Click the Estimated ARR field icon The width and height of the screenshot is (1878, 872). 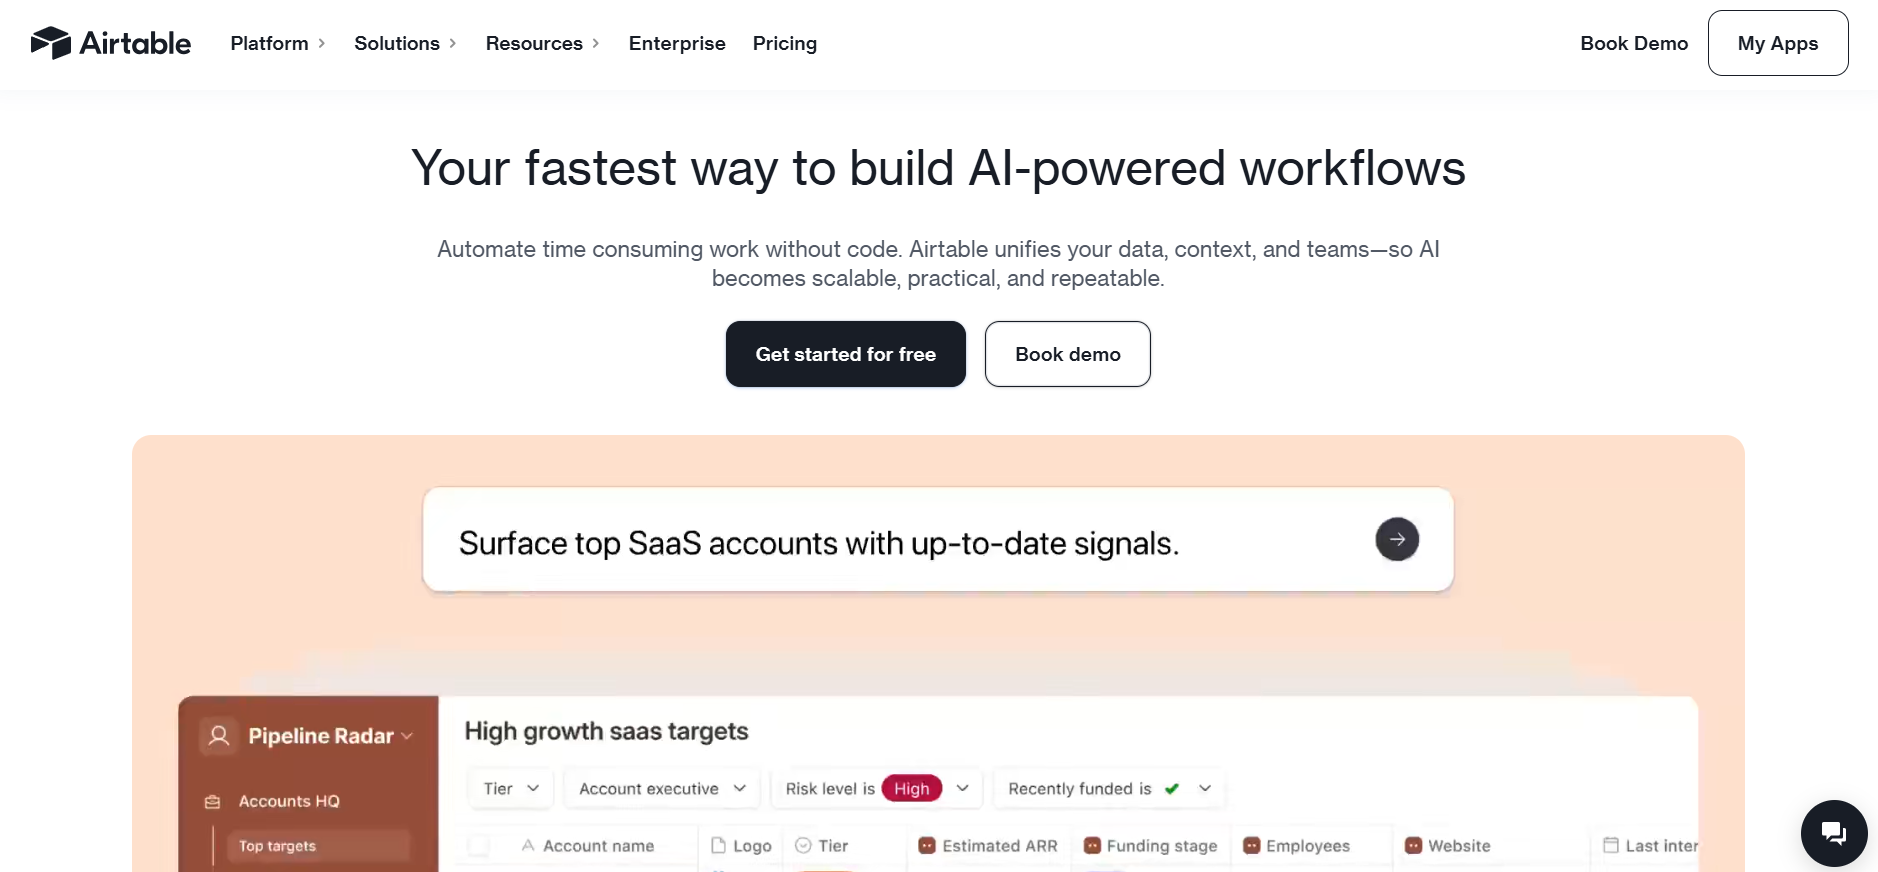(x=927, y=846)
